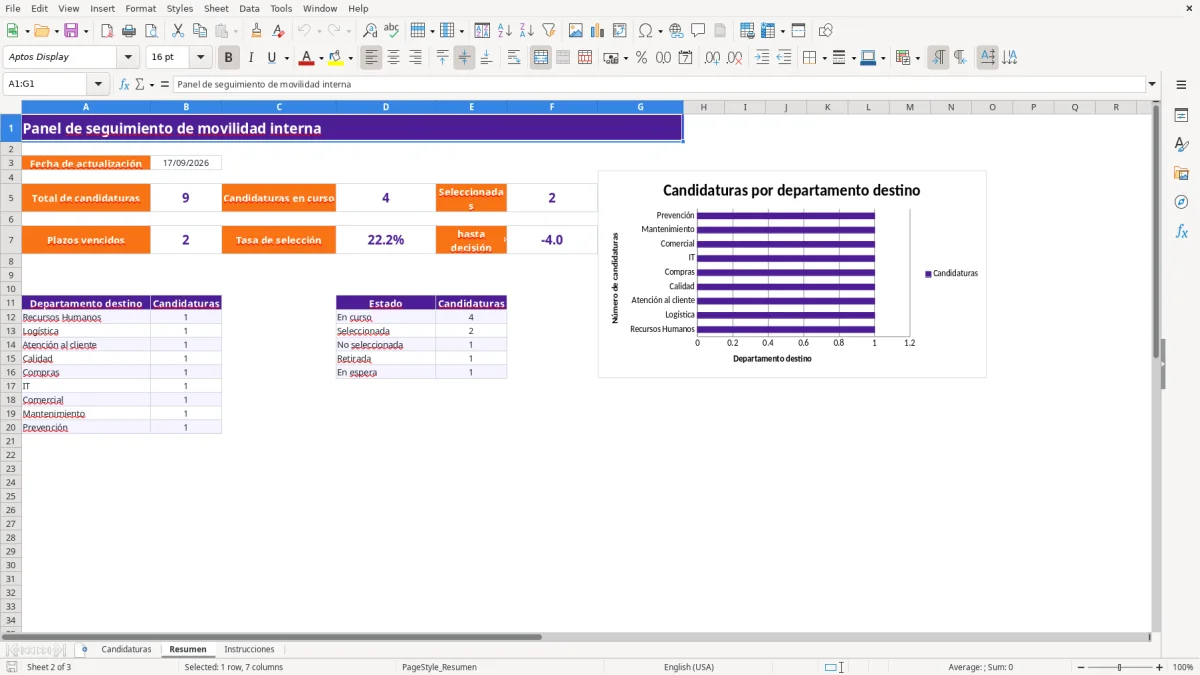The image size is (1200, 675).
Task: Click Add Decimal Place icon
Action: [713, 58]
